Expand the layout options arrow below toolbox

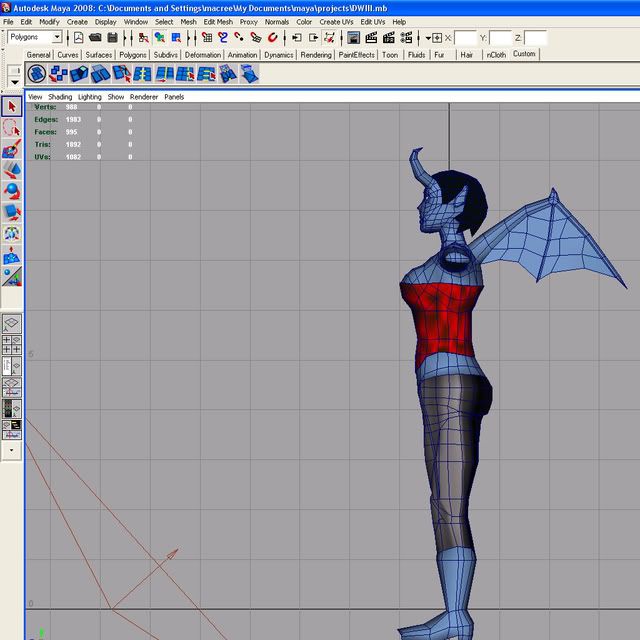click(x=12, y=451)
